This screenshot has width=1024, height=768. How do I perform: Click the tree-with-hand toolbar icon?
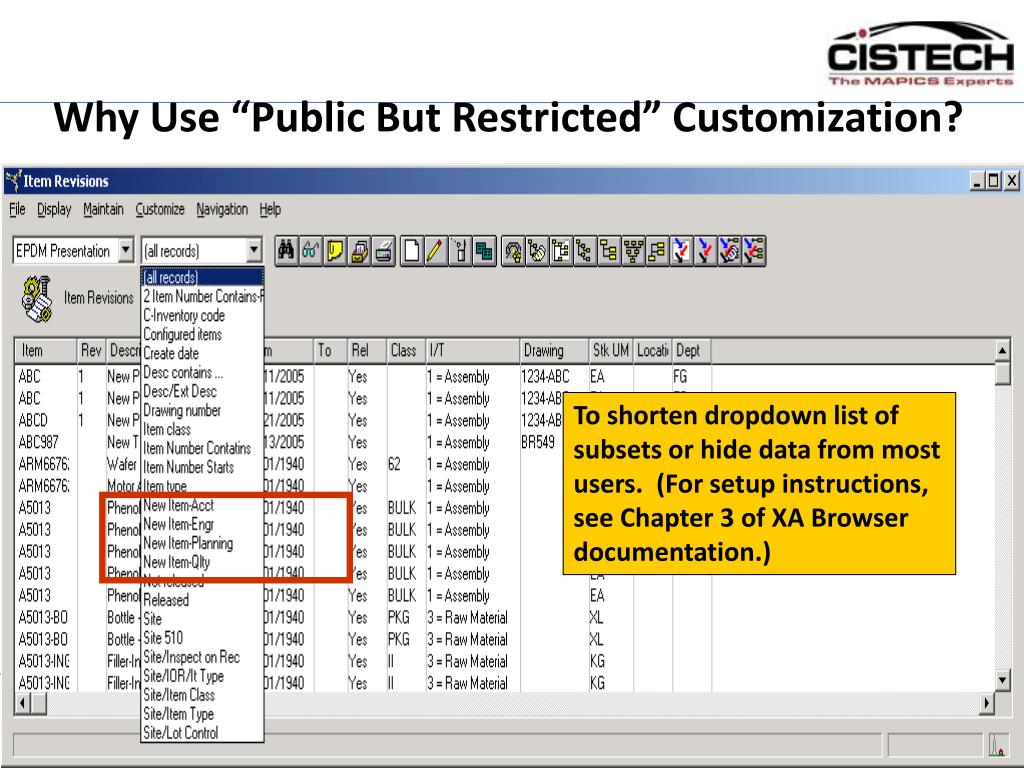pos(537,251)
